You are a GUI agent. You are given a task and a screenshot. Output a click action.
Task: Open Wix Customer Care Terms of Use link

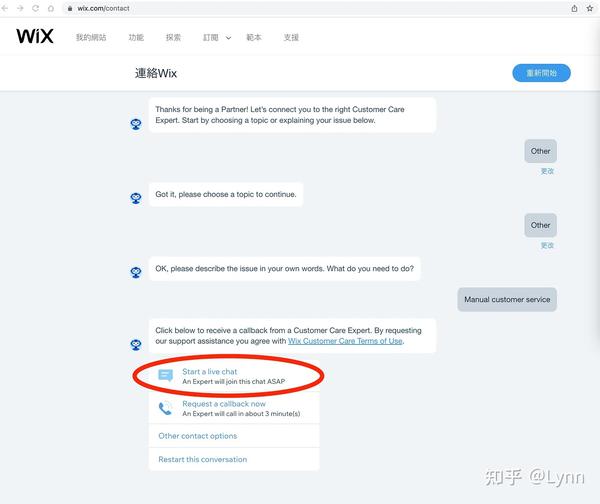(x=345, y=341)
